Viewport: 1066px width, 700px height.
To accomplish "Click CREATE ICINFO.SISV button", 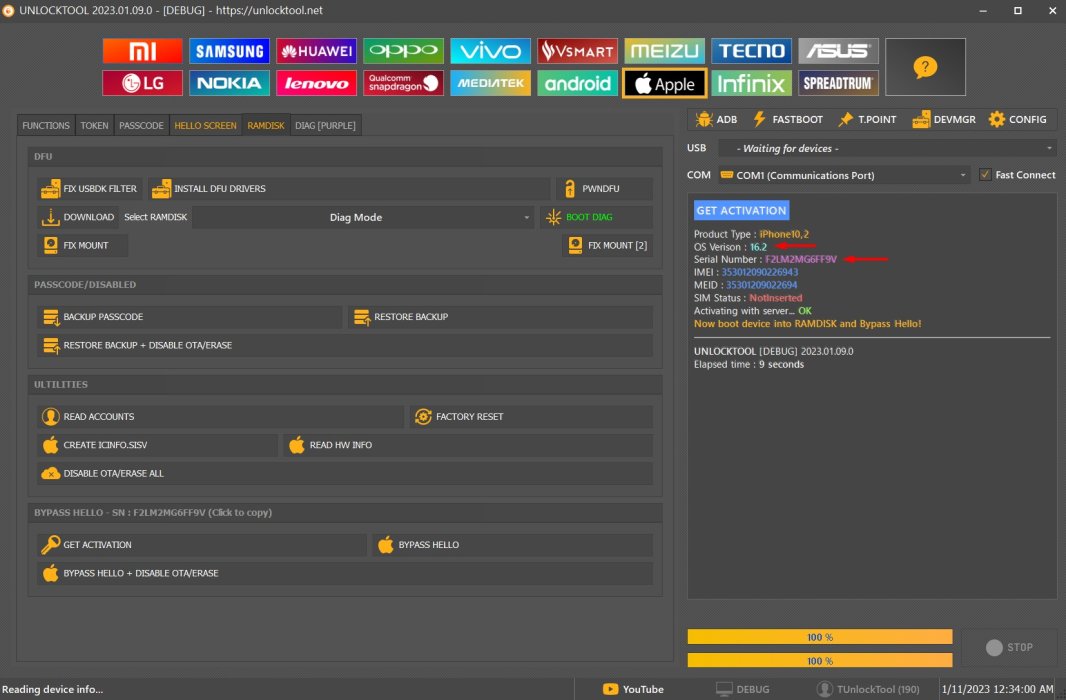I will coord(158,445).
